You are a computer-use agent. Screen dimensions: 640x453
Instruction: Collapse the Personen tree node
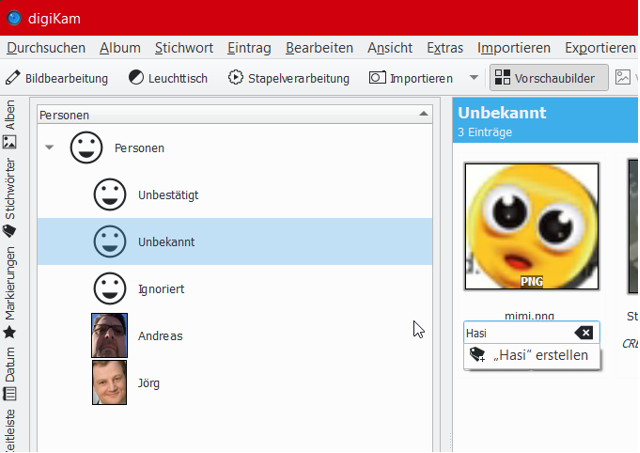(50, 148)
